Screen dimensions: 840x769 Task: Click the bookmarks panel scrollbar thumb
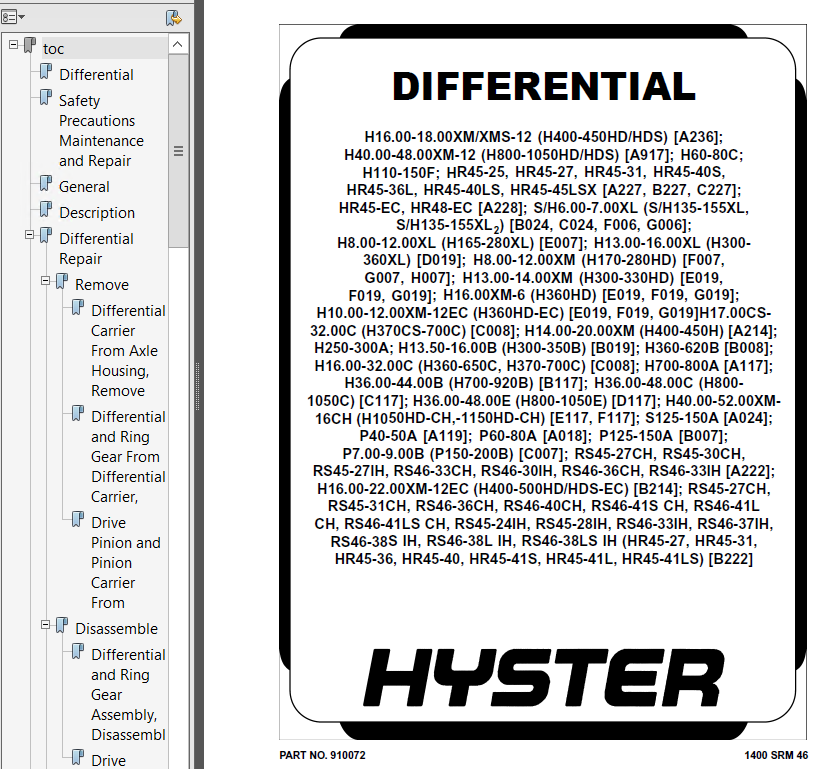pyautogui.click(x=178, y=151)
